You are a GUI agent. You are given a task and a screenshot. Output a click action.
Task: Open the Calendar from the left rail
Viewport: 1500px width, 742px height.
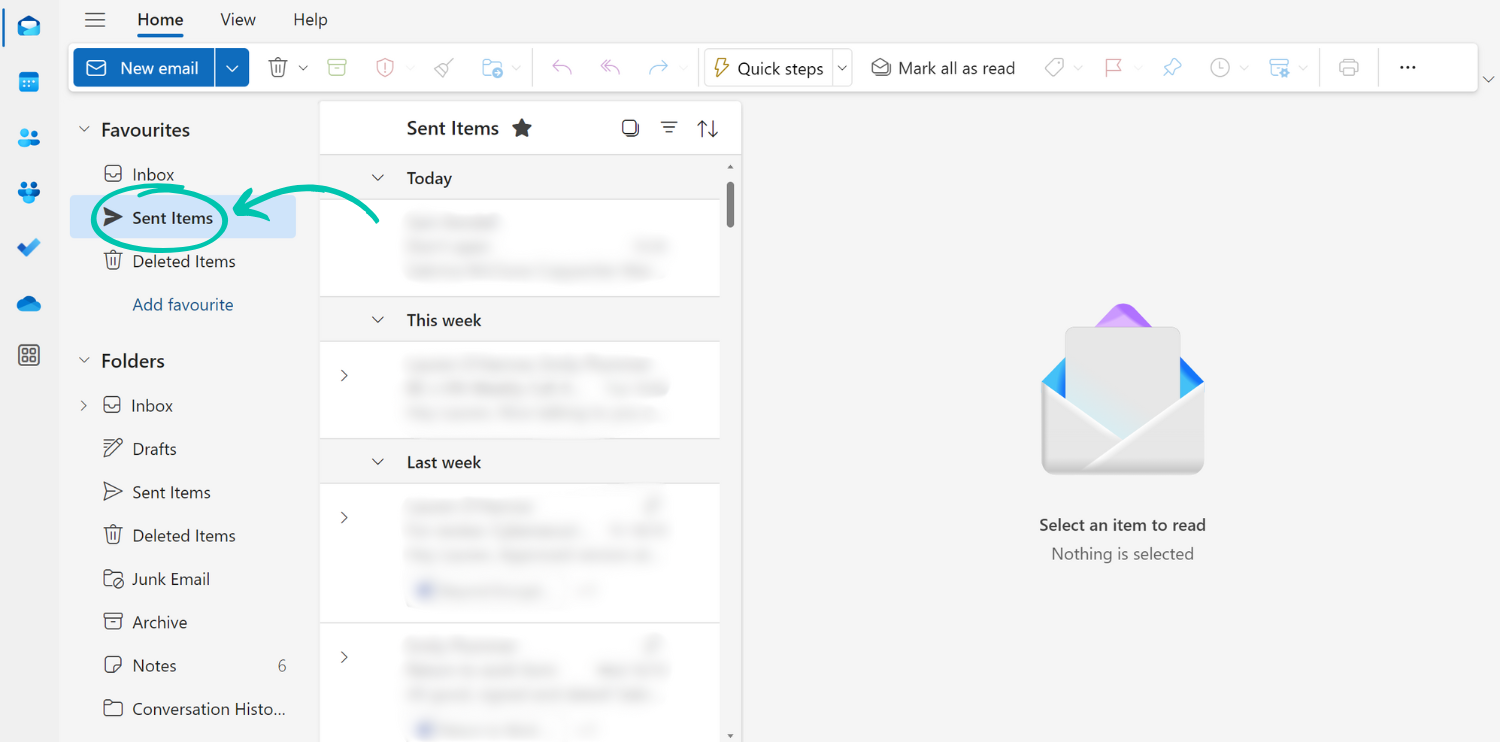click(x=28, y=82)
